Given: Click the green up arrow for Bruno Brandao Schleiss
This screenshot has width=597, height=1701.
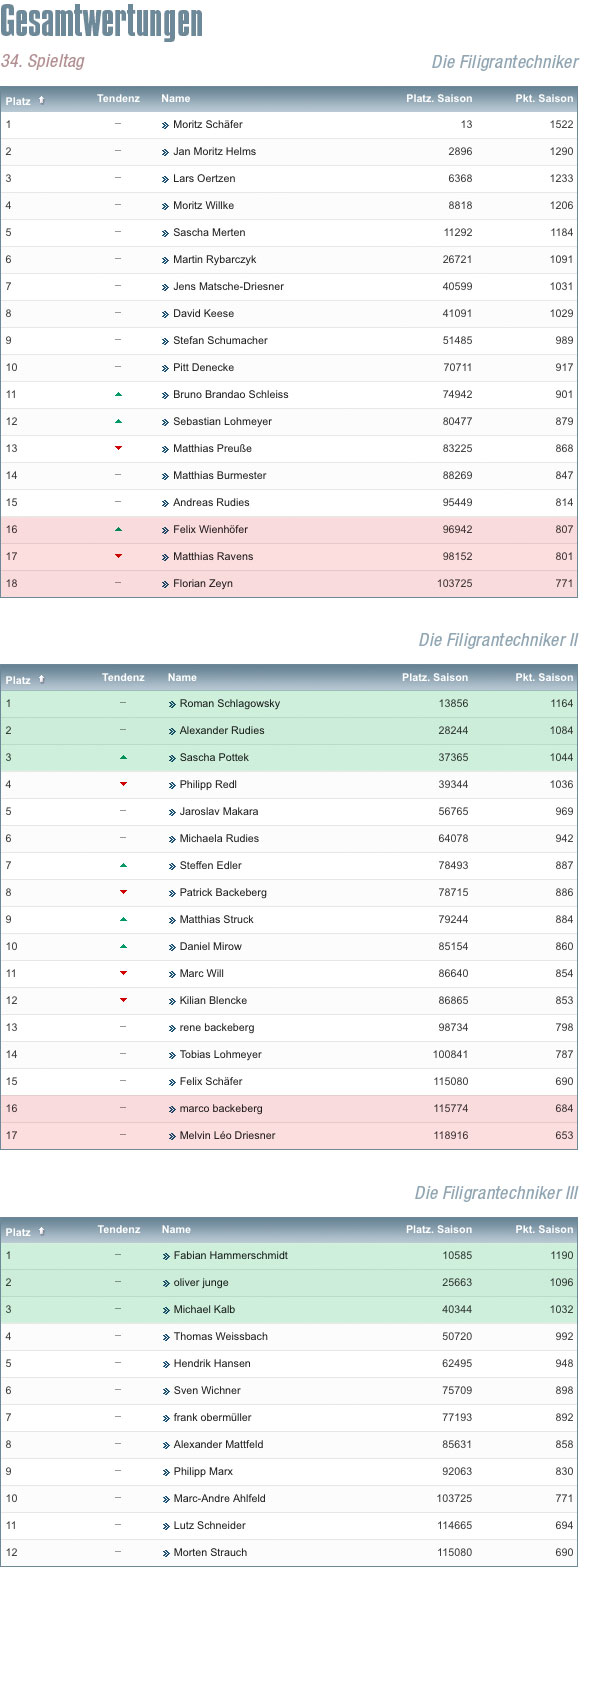Looking at the screenshot, I should (118, 395).
